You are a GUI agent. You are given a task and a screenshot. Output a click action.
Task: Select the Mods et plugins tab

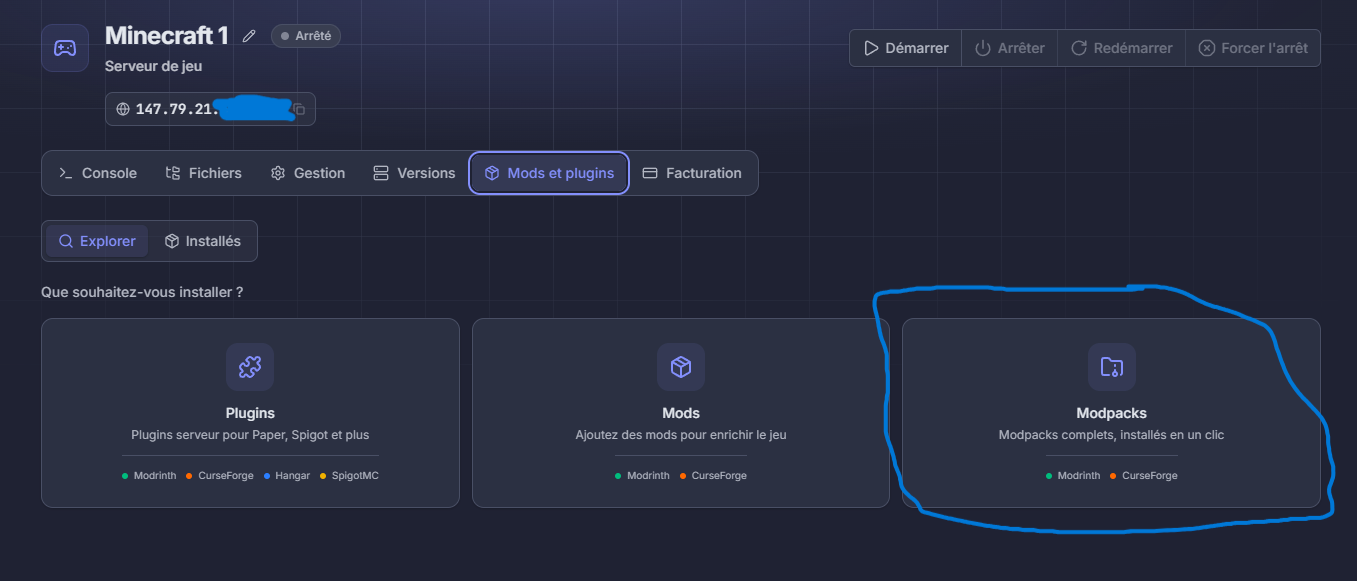549,173
